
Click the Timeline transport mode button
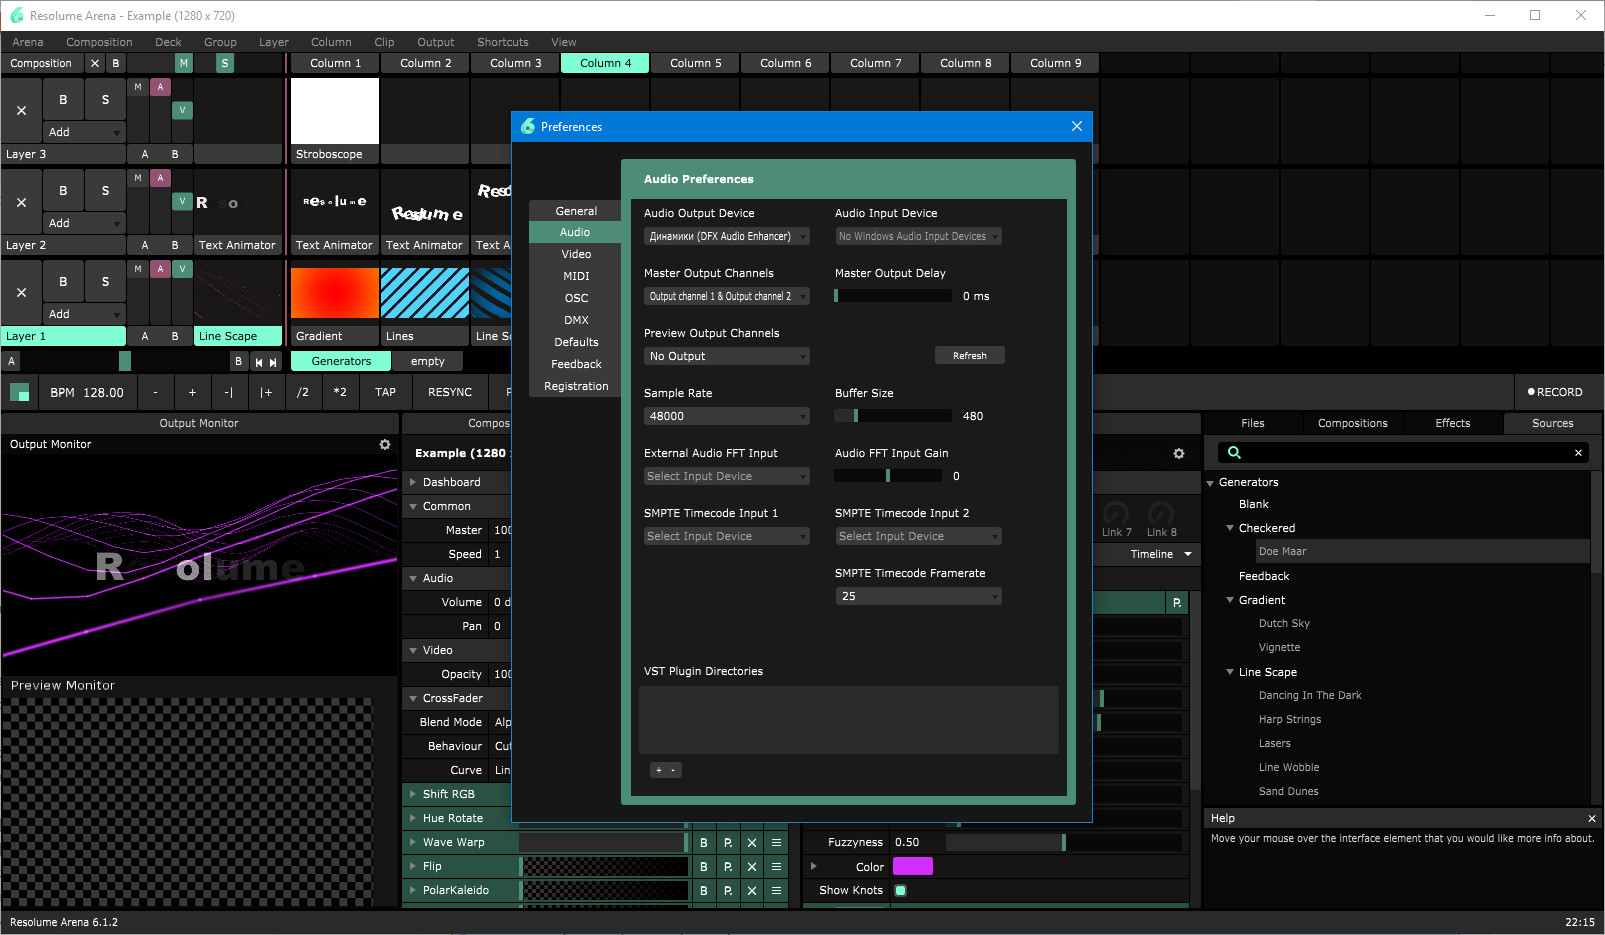tap(1160, 555)
